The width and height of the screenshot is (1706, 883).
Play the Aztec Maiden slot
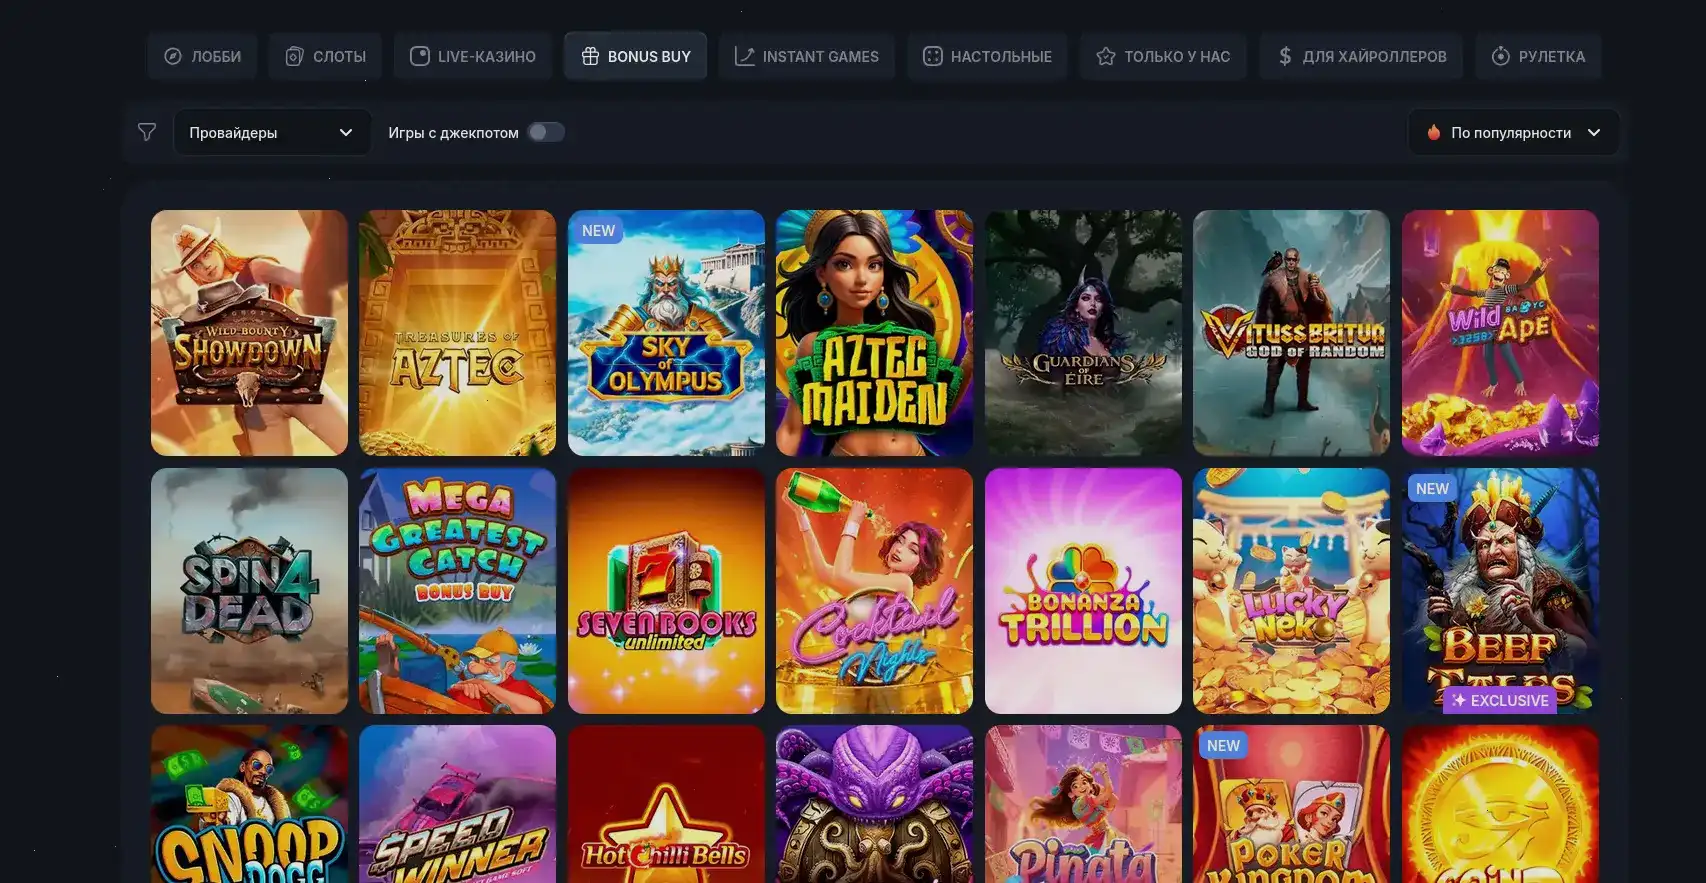pyautogui.click(x=874, y=333)
